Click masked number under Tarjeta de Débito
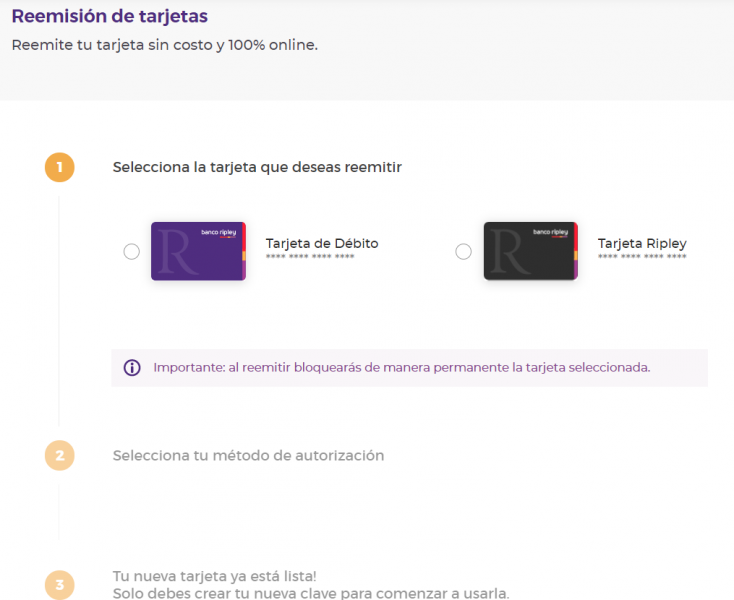The height and width of the screenshot is (600, 734). pos(310,258)
